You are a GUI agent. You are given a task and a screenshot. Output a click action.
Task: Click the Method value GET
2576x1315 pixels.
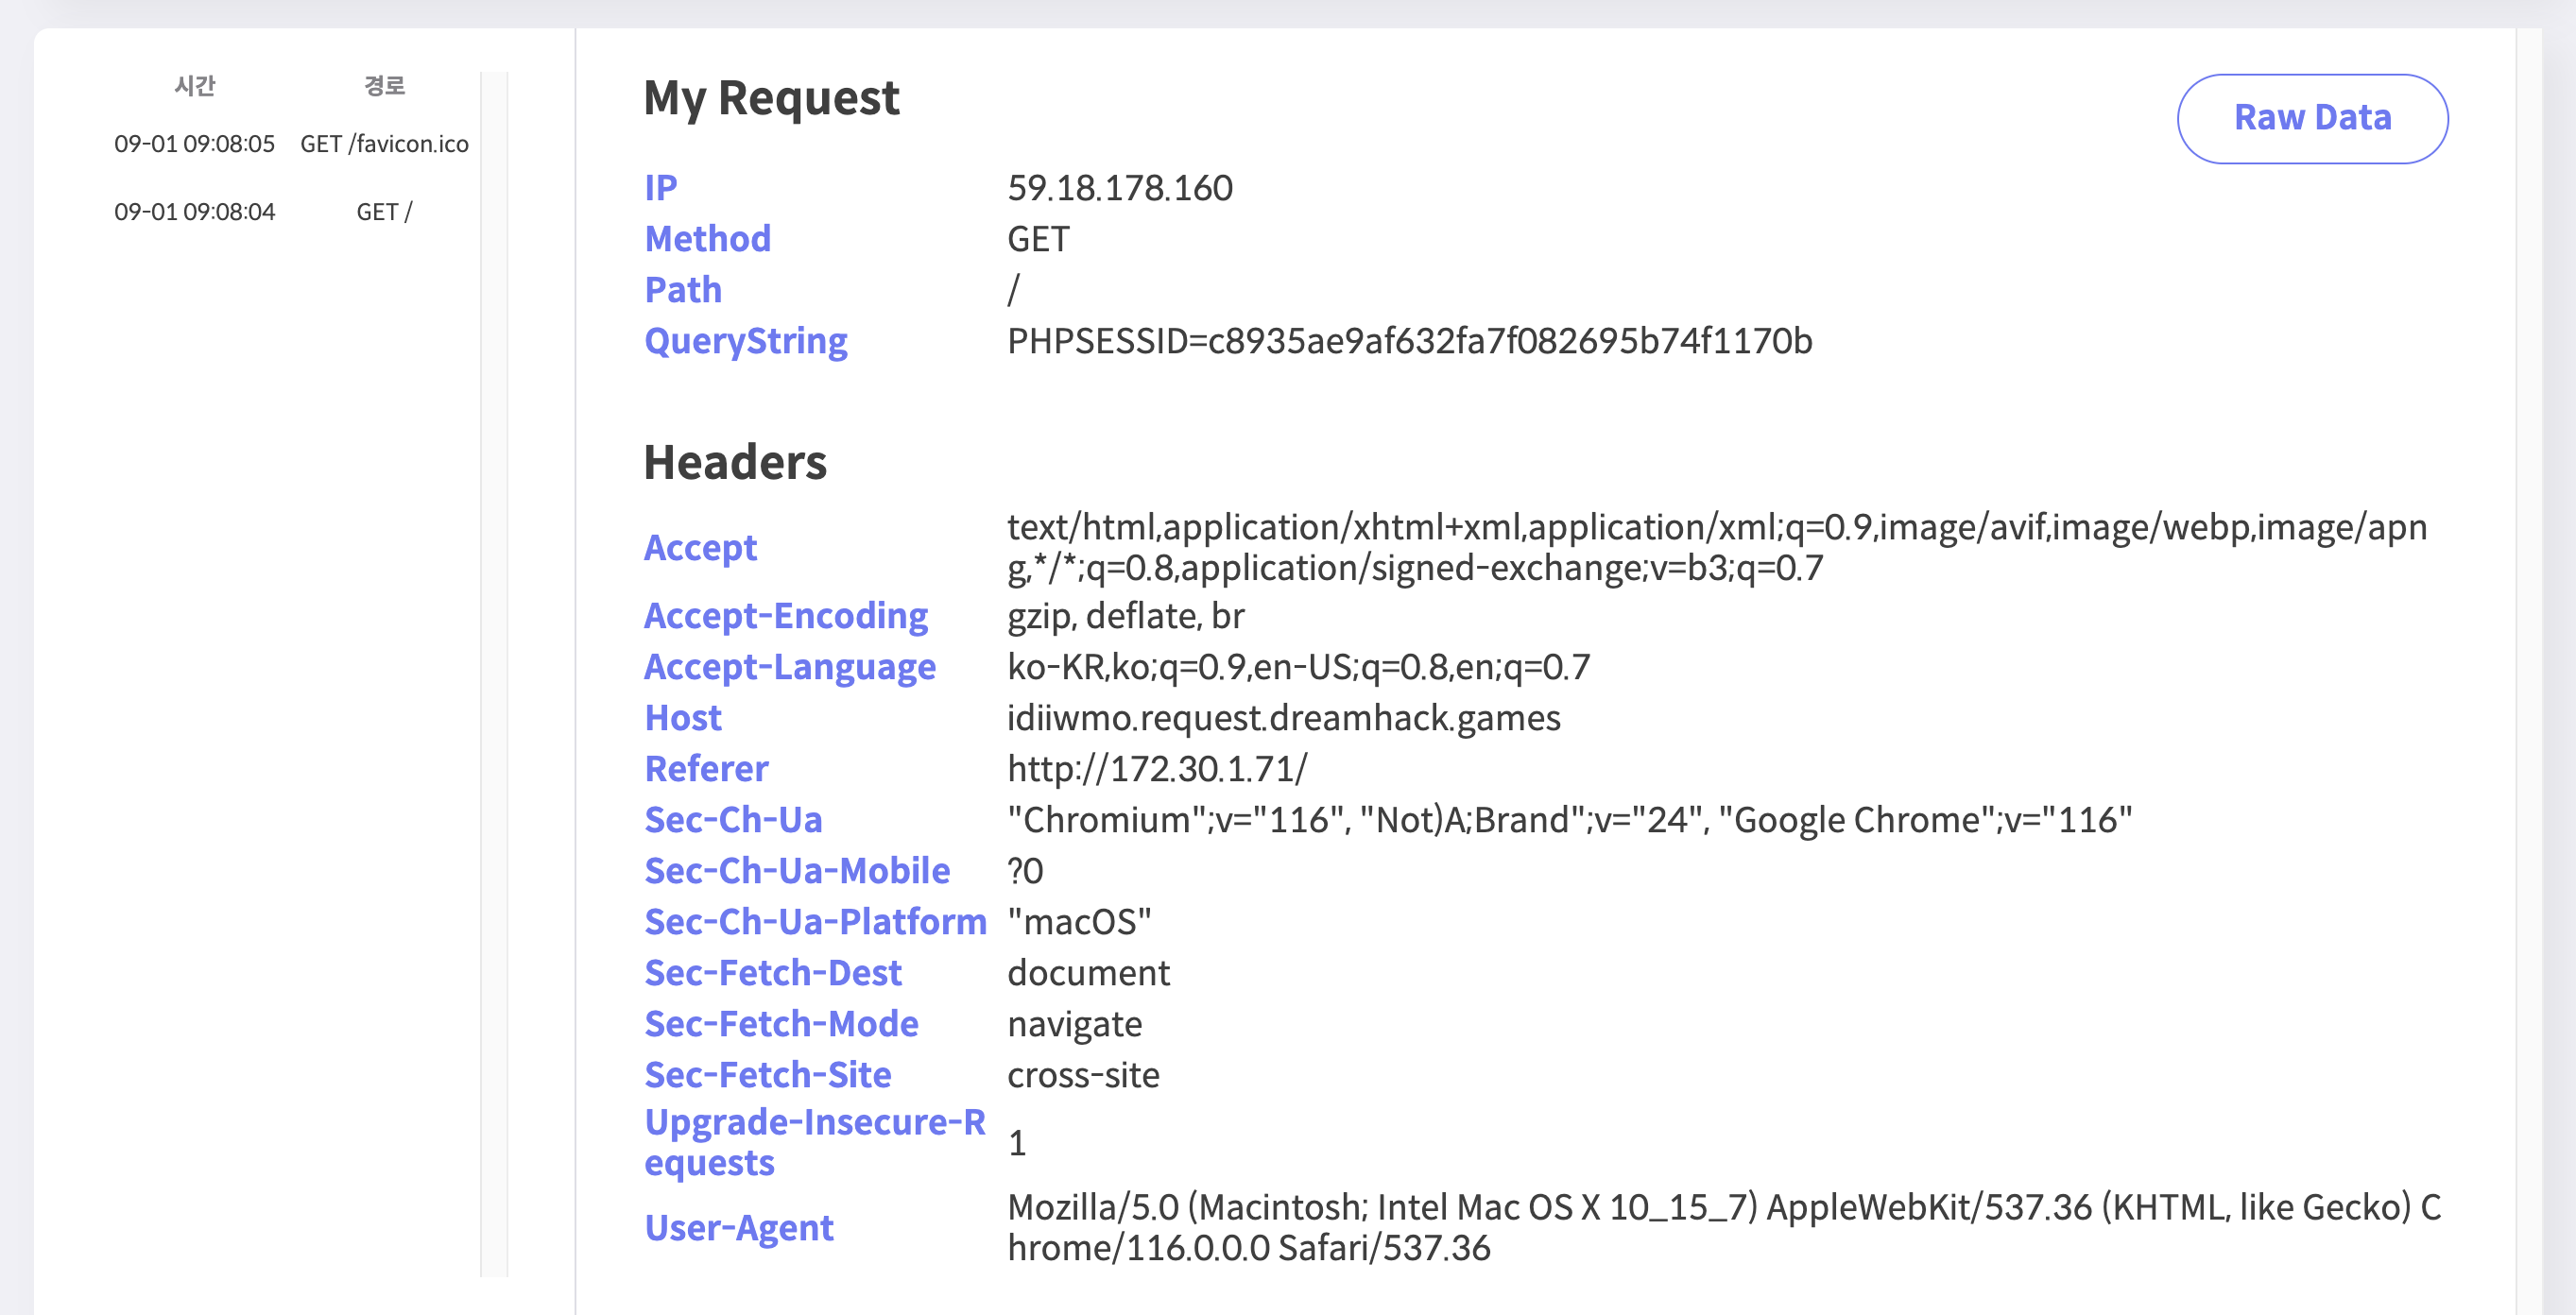1037,239
